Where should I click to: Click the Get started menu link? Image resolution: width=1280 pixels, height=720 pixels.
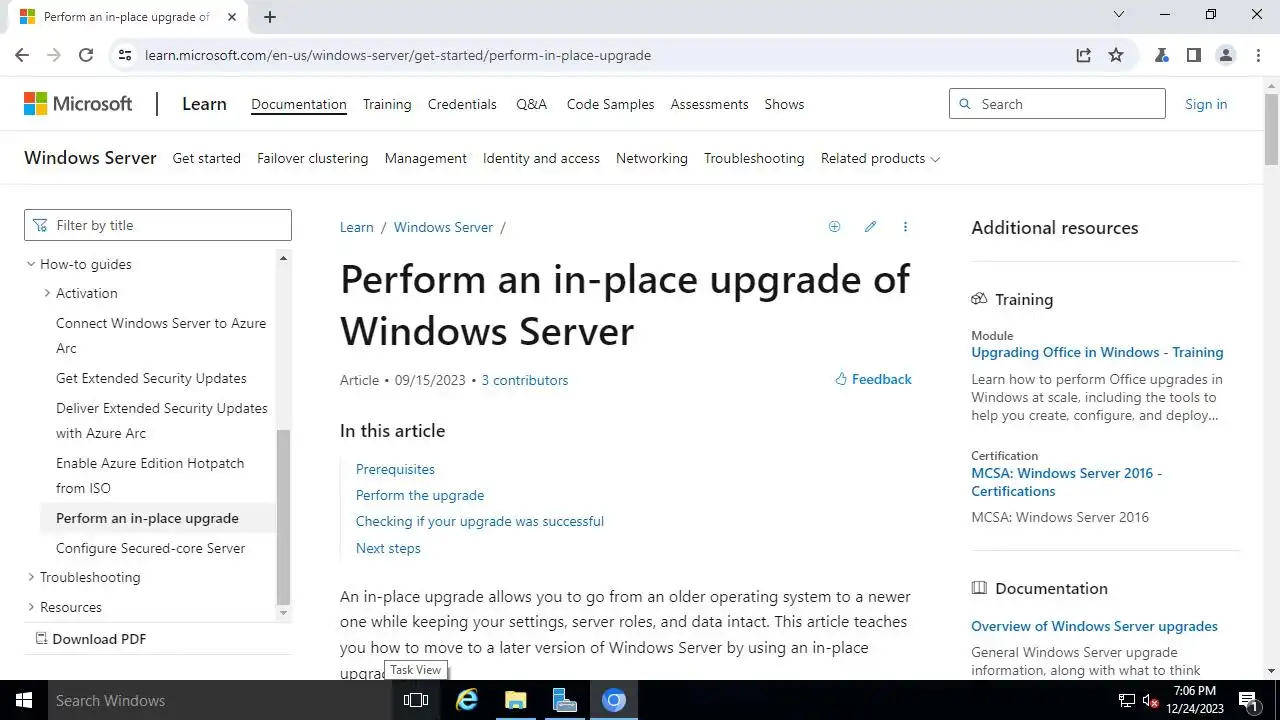[x=206, y=158]
